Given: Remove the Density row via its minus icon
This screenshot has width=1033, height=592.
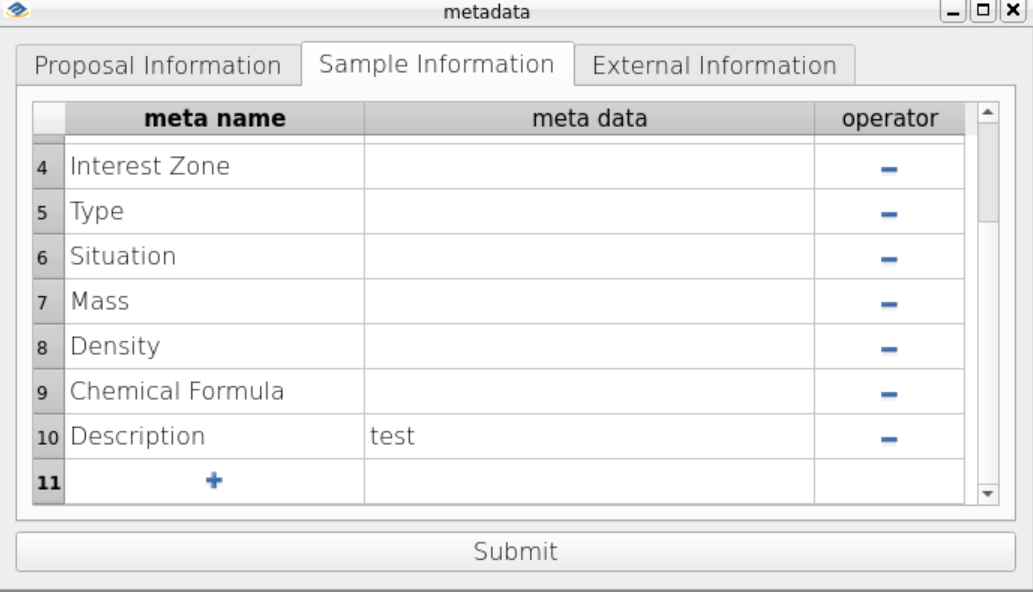Looking at the screenshot, I should pyautogui.click(x=889, y=349).
